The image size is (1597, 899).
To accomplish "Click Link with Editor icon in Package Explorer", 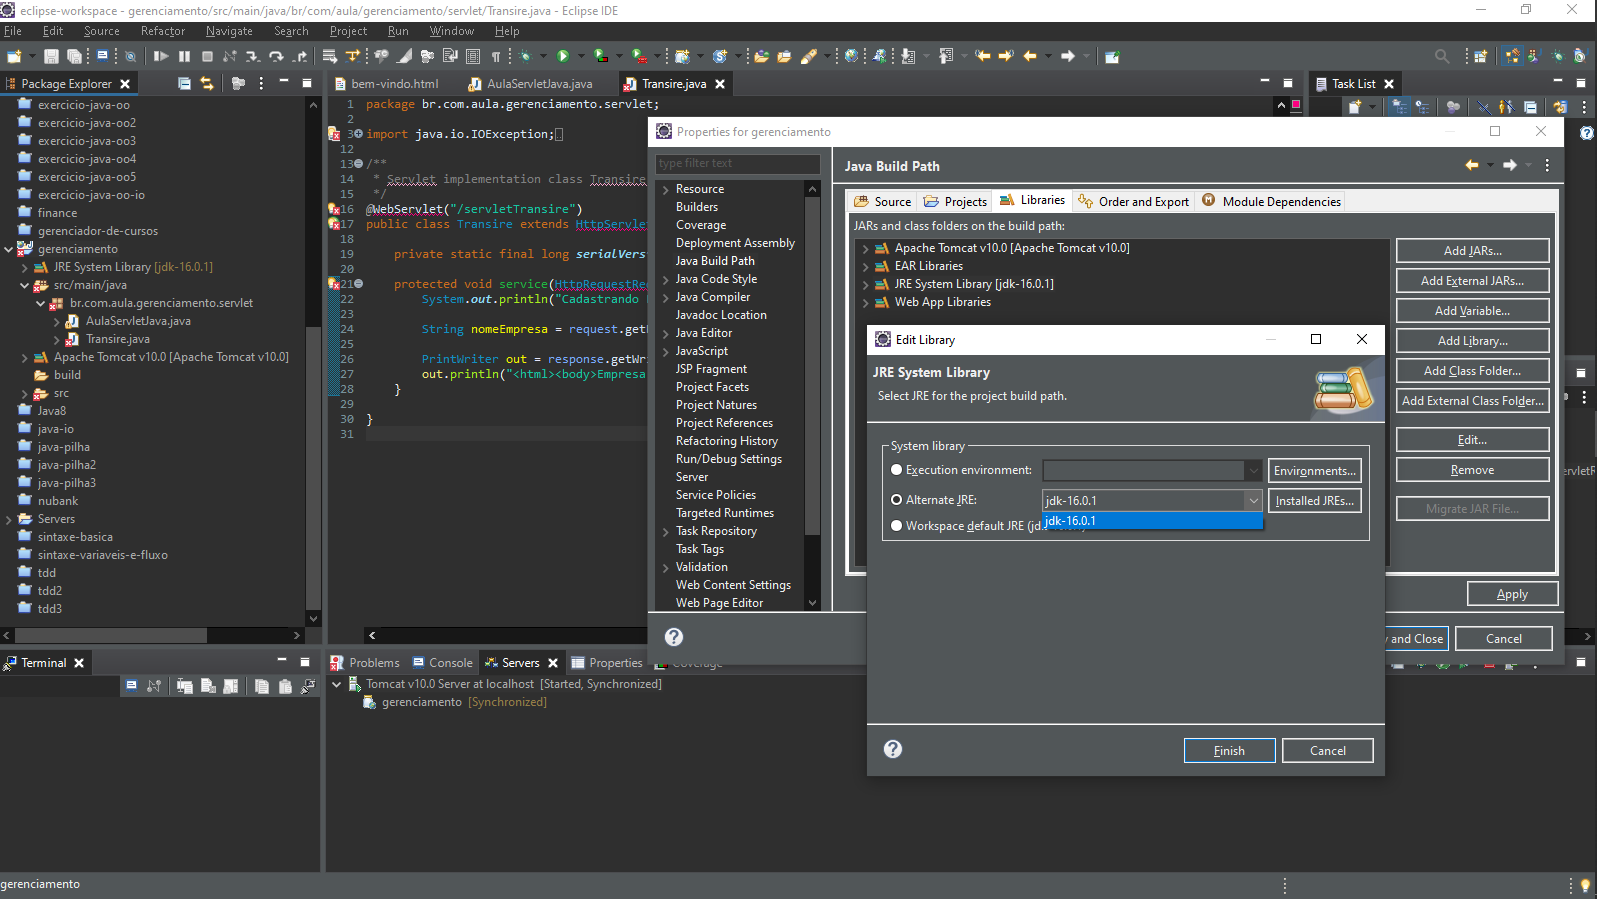I will (x=207, y=84).
